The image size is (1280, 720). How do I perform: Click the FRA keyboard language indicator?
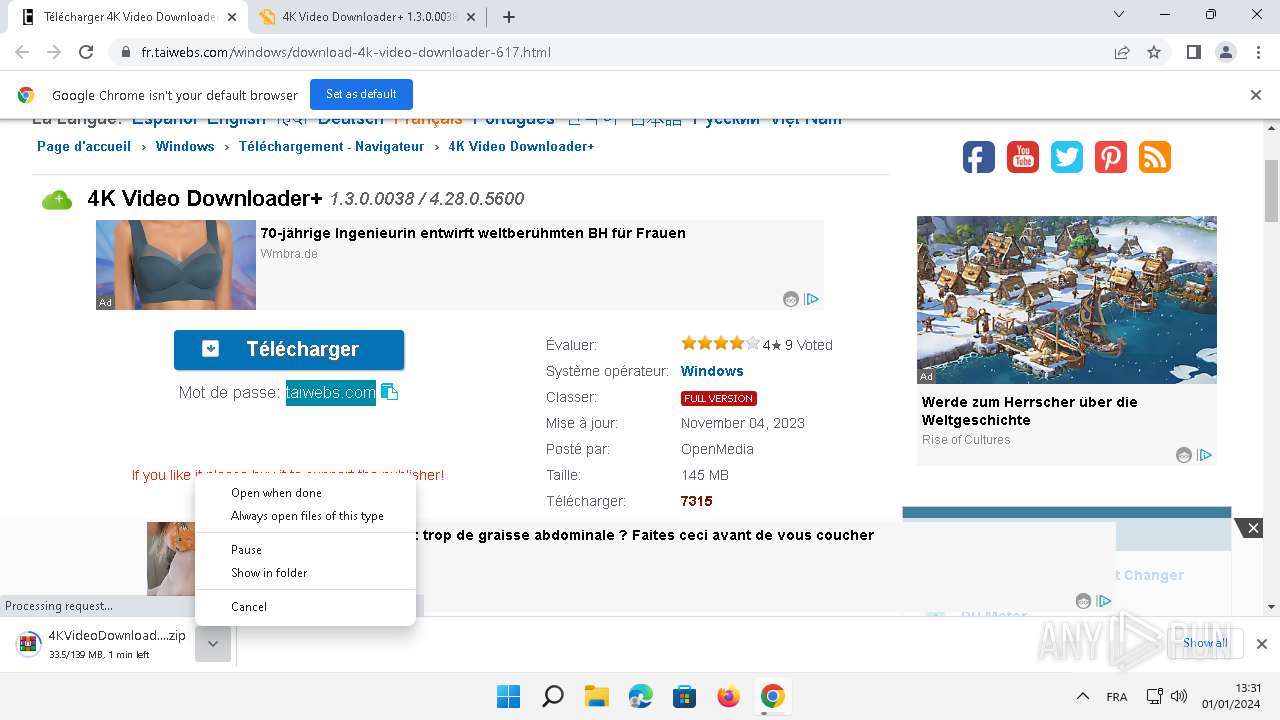click(x=1117, y=697)
